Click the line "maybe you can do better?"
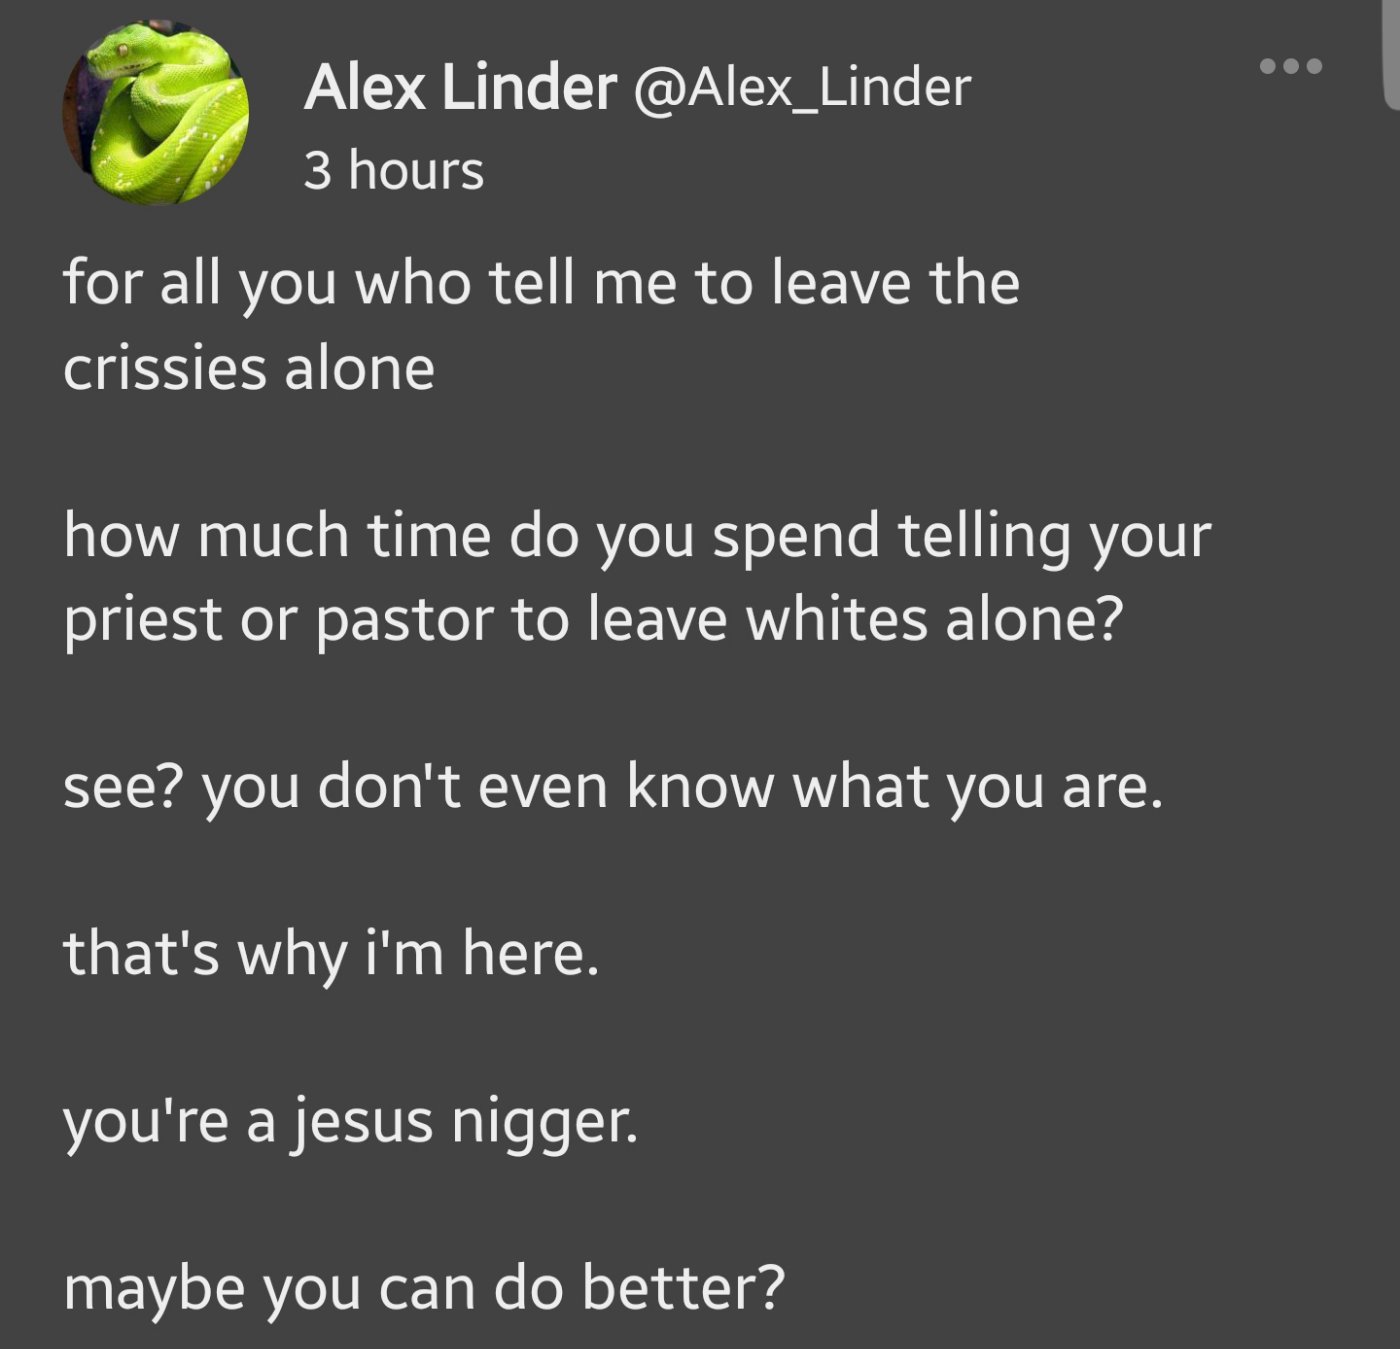The image size is (1400, 1349). click(x=424, y=1288)
